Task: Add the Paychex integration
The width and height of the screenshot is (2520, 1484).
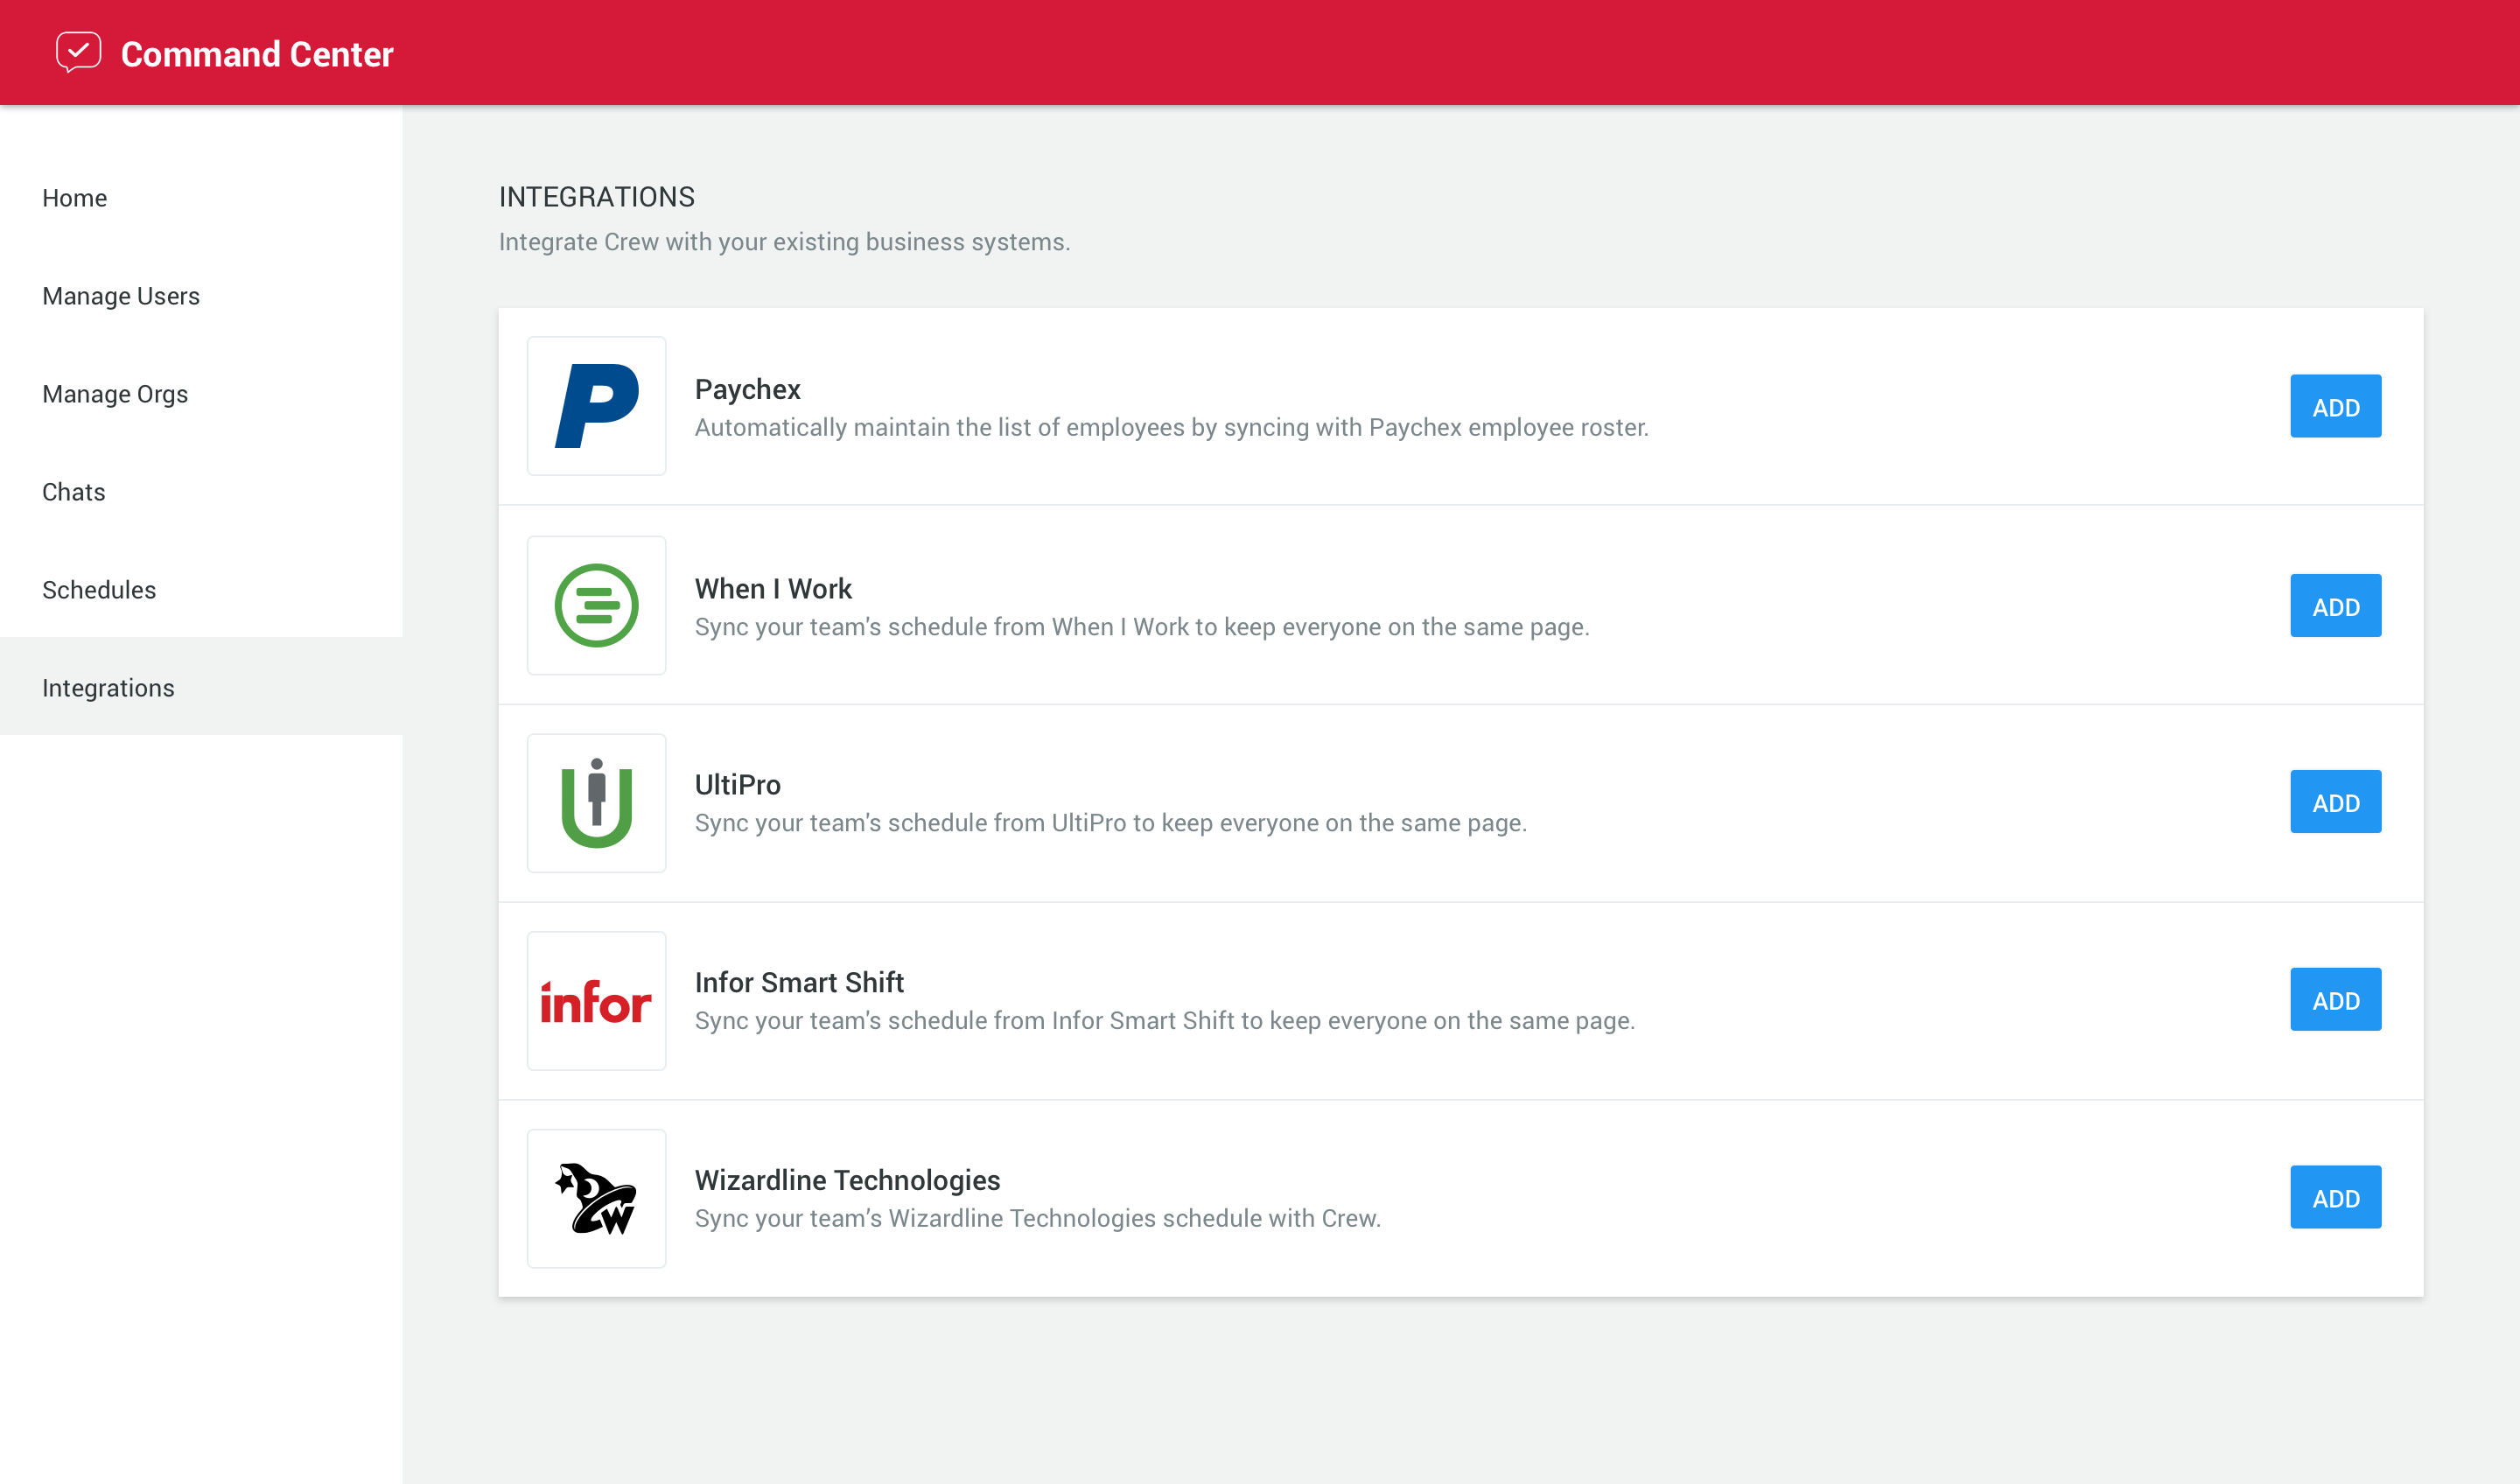Action: [2335, 407]
